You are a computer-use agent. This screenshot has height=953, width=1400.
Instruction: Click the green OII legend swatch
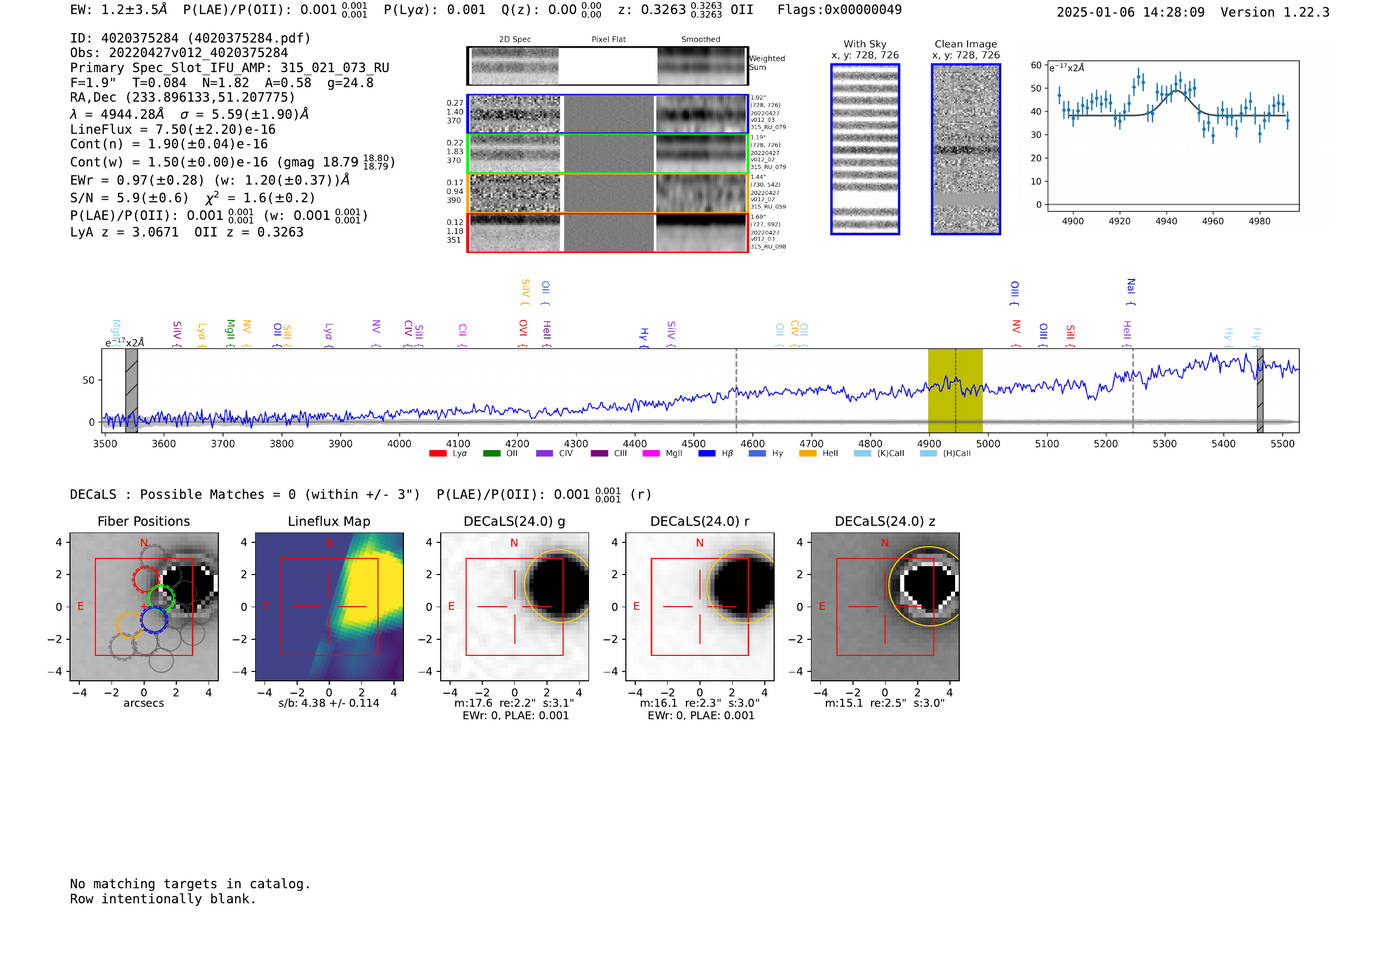pyautogui.click(x=491, y=453)
